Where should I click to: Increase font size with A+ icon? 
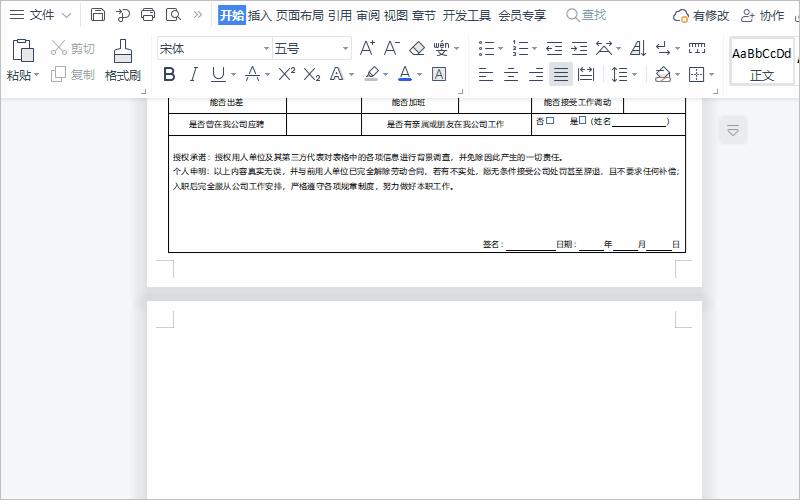[367, 48]
